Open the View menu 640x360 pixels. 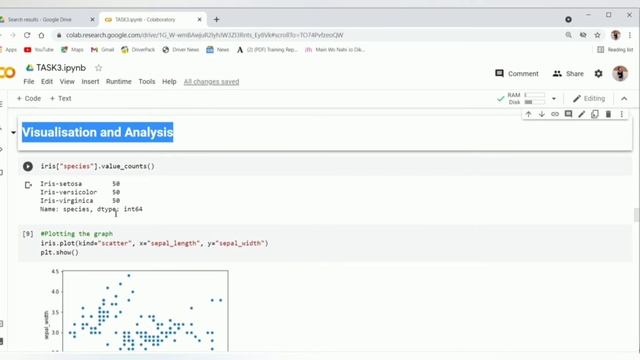pyautogui.click(x=67, y=82)
